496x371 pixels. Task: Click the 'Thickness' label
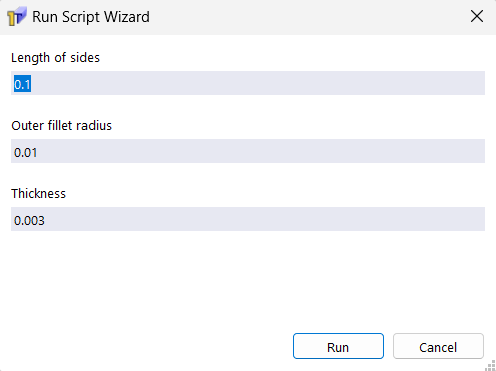pyautogui.click(x=38, y=194)
